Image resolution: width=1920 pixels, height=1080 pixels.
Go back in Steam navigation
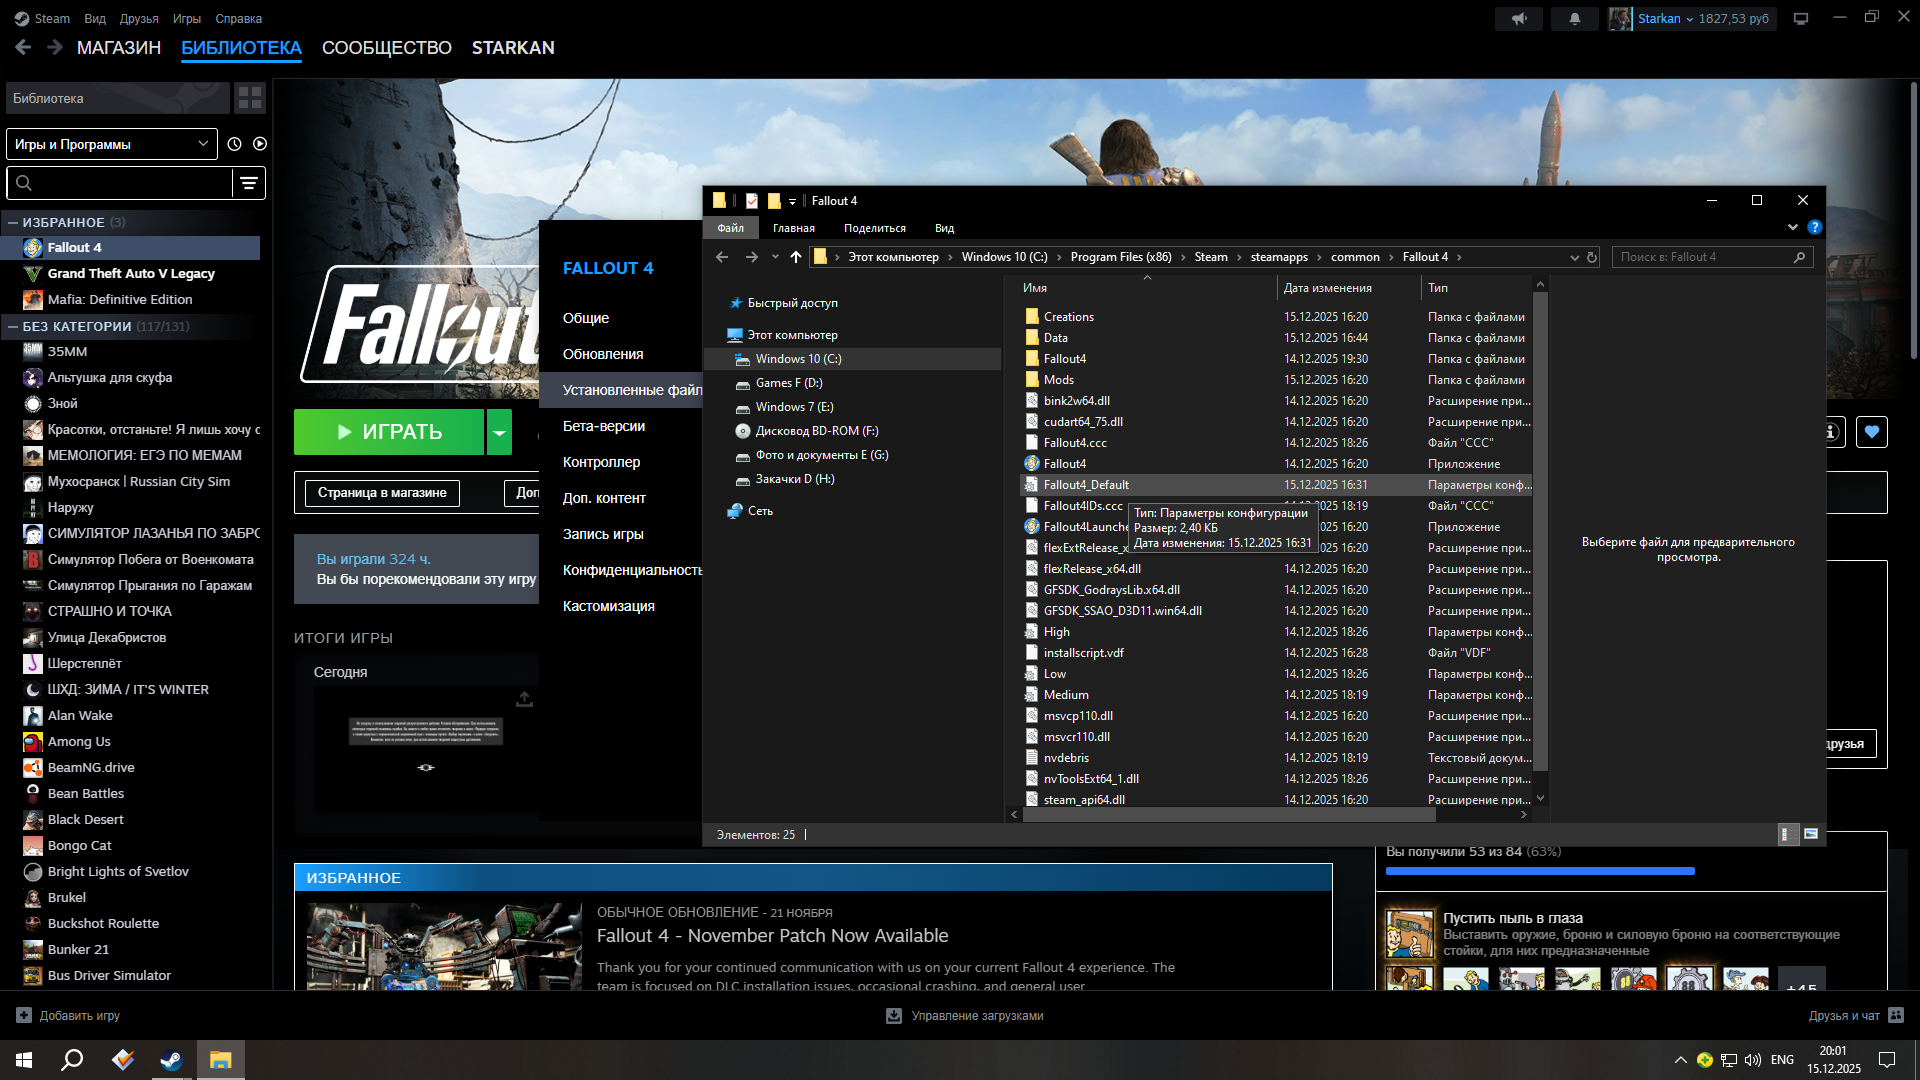tap(23, 47)
